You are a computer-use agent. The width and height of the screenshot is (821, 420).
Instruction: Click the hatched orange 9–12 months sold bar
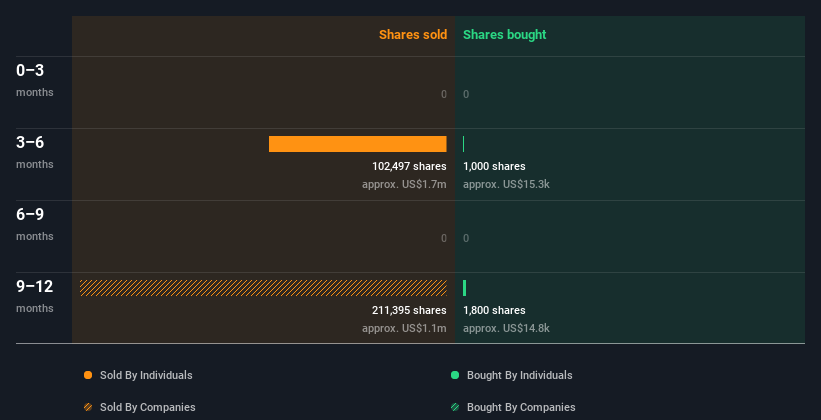click(x=263, y=288)
